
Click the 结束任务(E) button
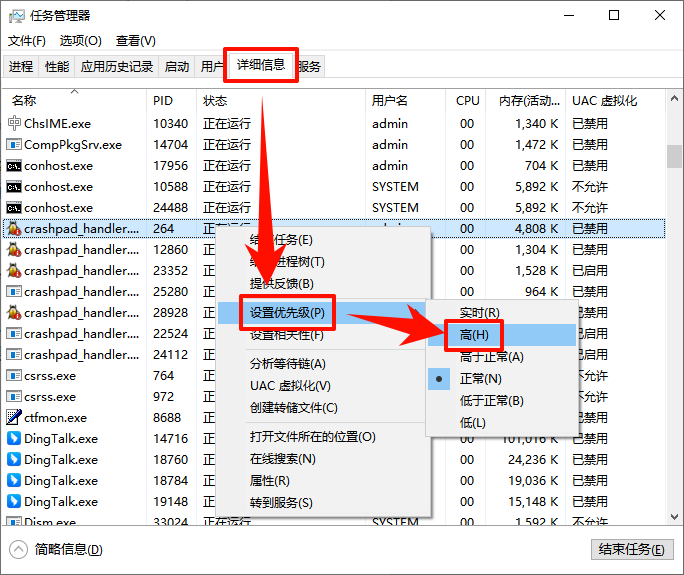(632, 549)
